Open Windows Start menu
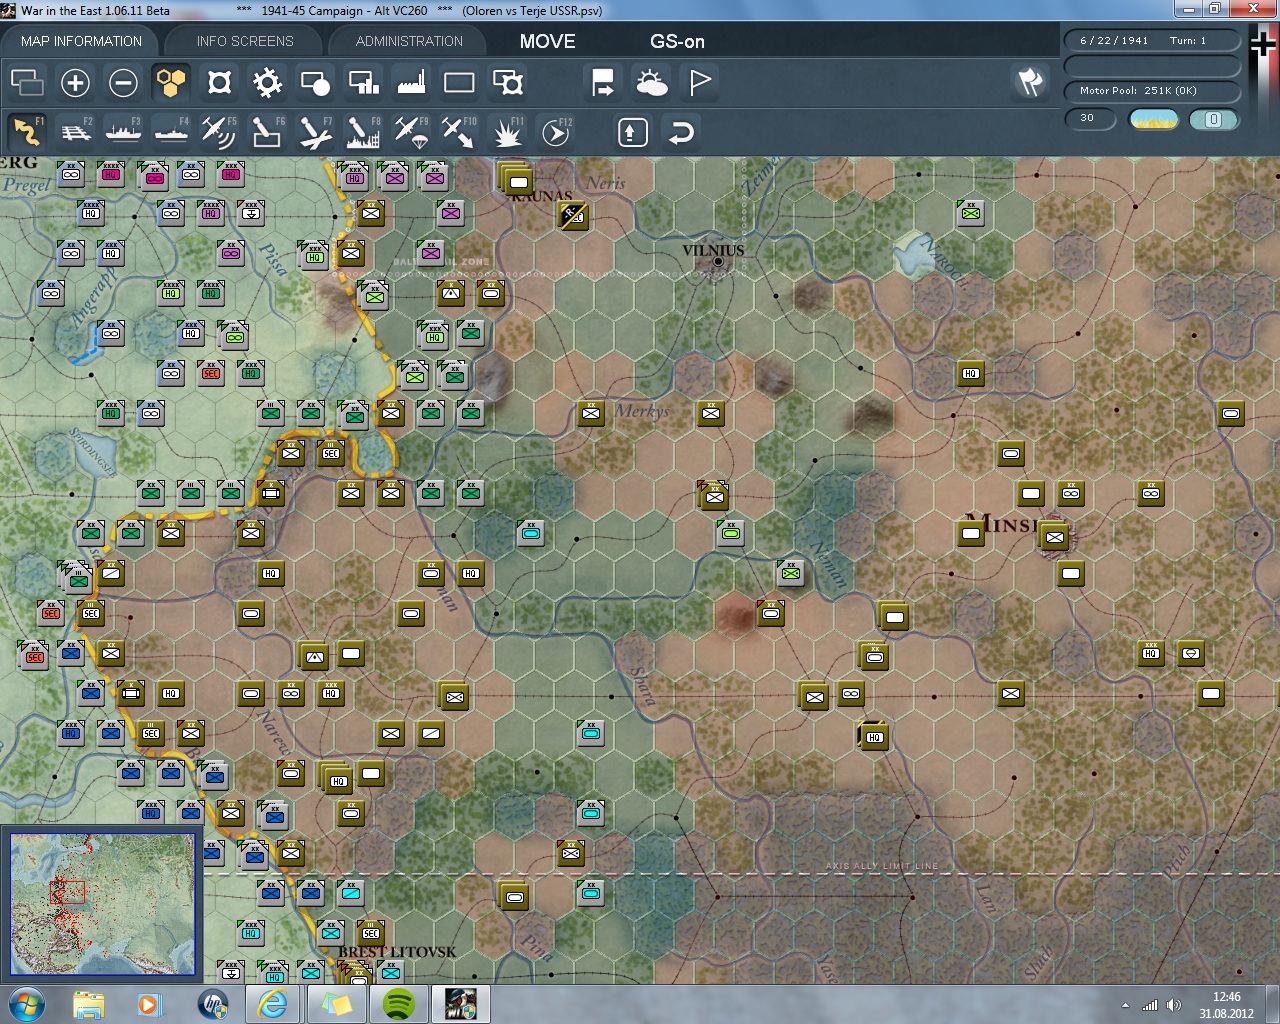The width and height of the screenshot is (1280, 1024). (x=27, y=1004)
